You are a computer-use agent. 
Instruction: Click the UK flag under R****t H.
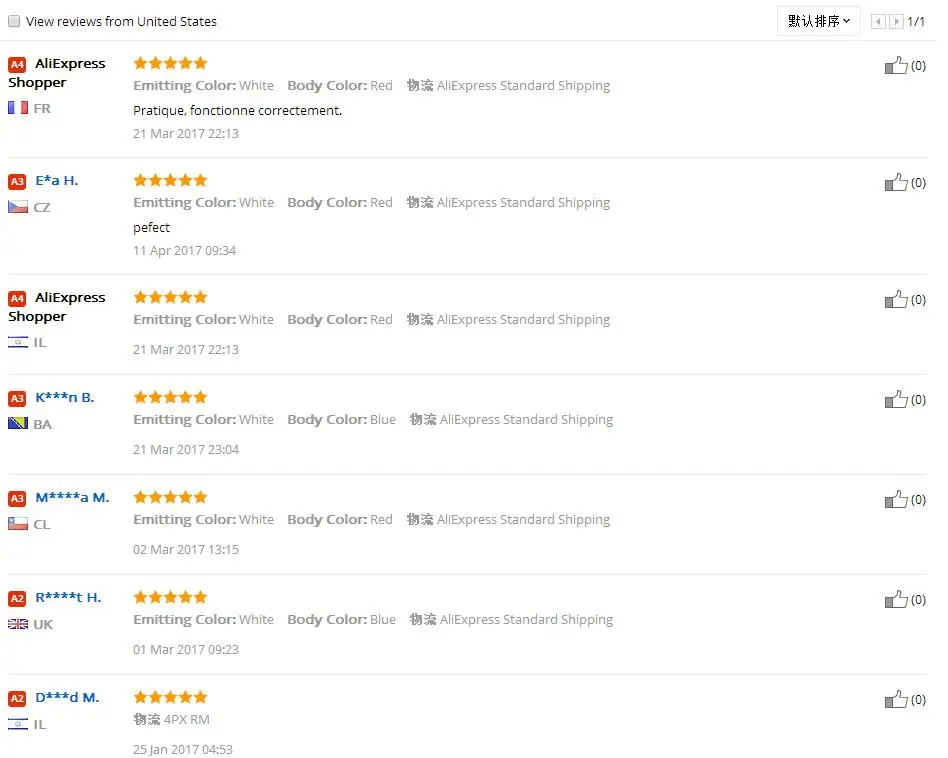[18, 624]
